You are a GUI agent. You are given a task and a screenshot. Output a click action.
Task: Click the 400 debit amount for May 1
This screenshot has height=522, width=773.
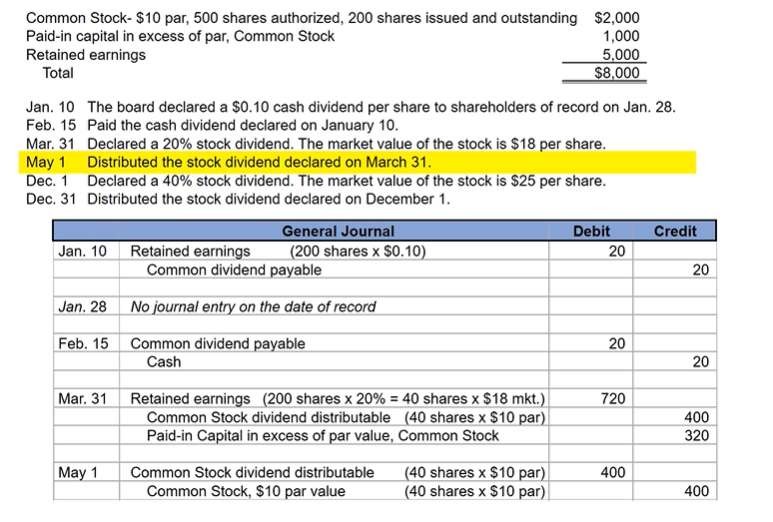coord(612,472)
